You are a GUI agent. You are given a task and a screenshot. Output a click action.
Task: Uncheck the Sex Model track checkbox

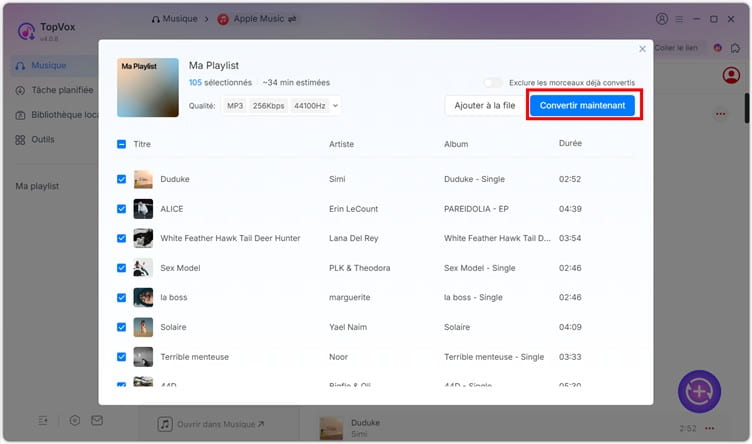(x=121, y=268)
